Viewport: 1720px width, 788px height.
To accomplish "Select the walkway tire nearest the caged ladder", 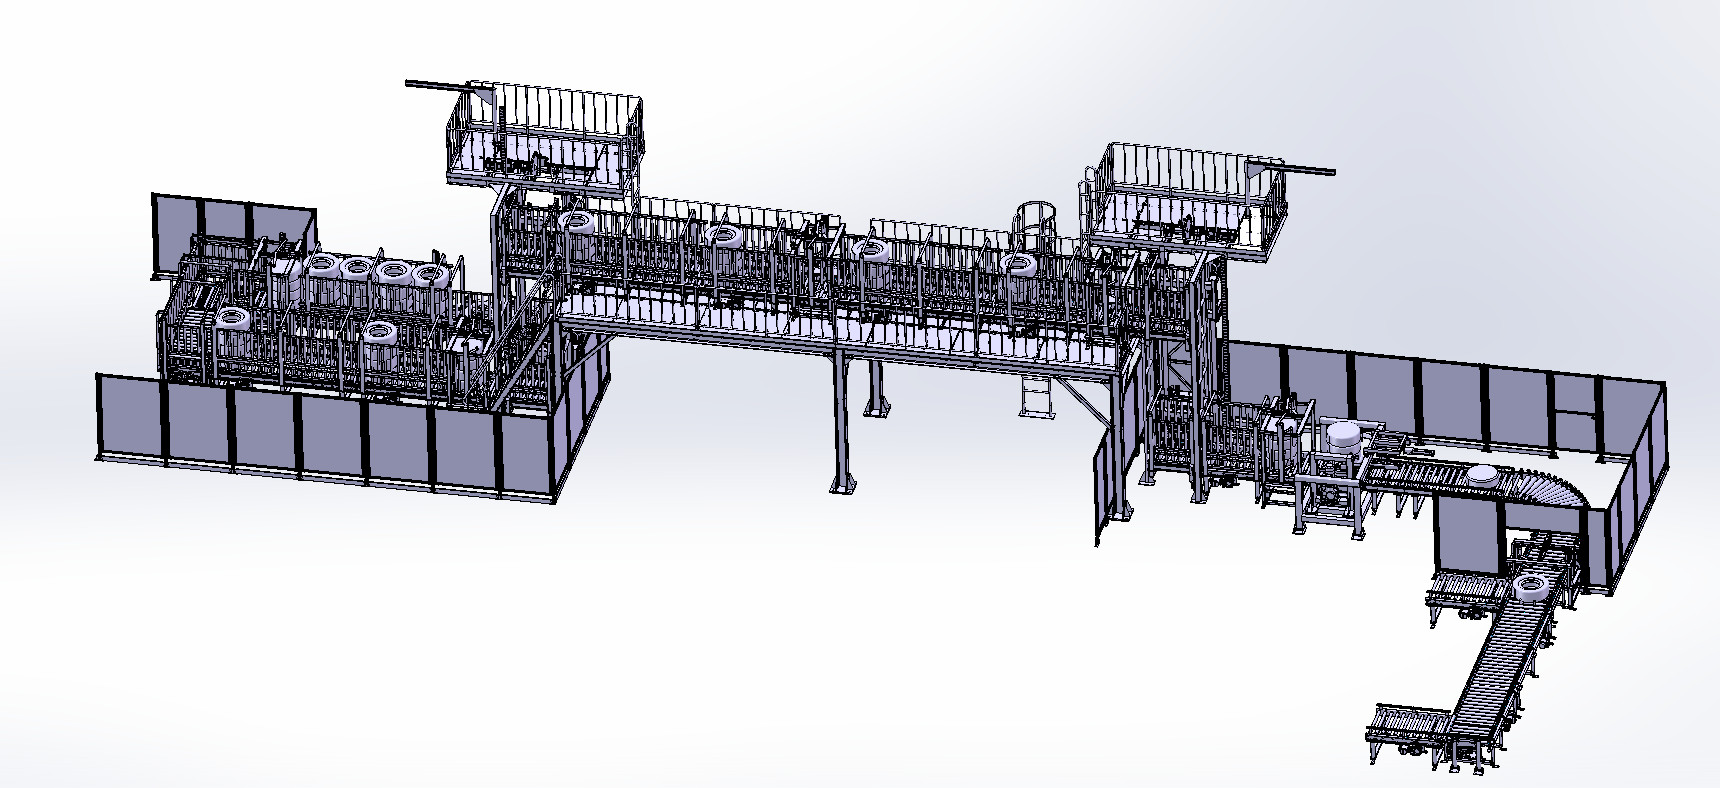I will [1021, 265].
